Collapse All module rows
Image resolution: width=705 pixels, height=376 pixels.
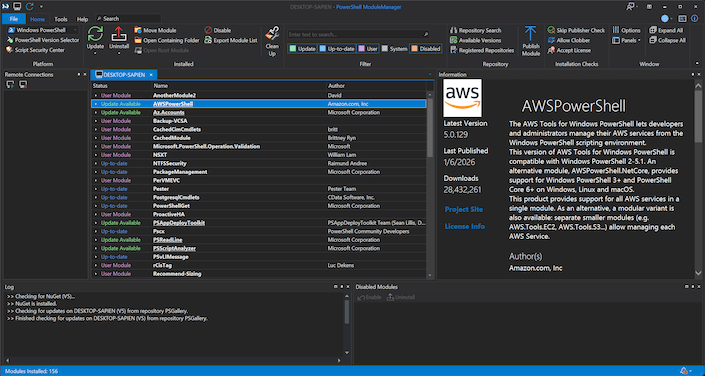coord(668,40)
